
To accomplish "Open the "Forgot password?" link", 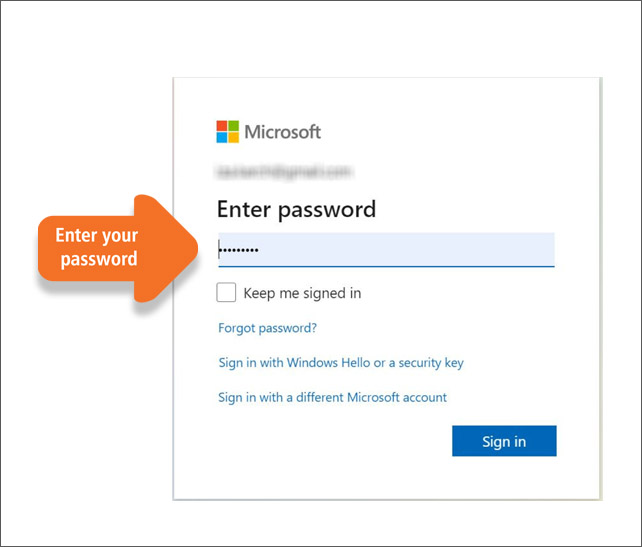I will coord(267,328).
